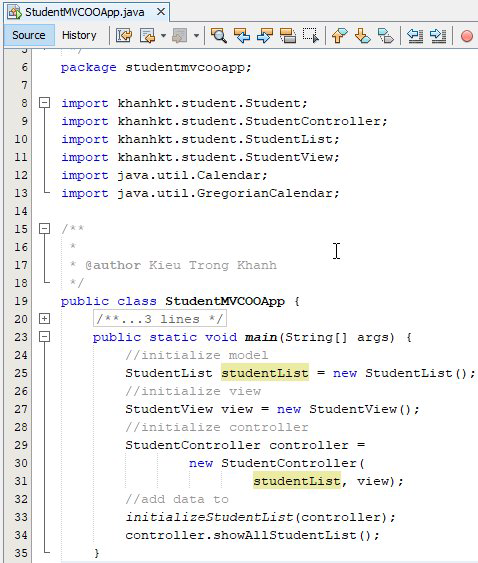Click the Last Edit toolbar icon
The width and height of the screenshot is (478, 563).
coord(124,36)
